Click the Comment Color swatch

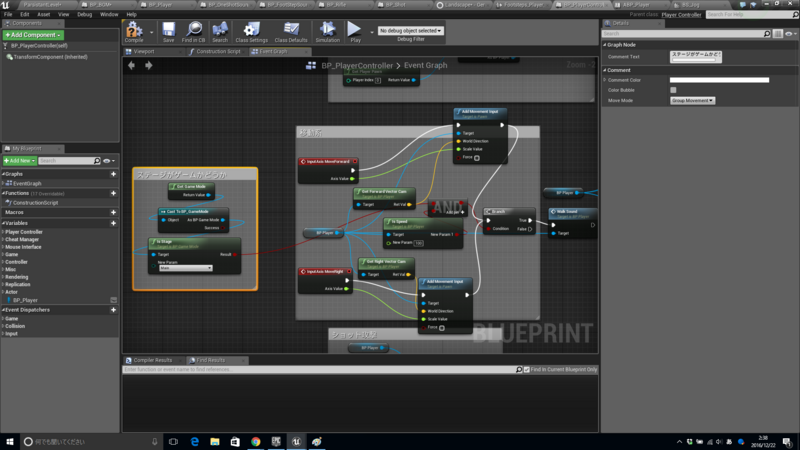719,80
